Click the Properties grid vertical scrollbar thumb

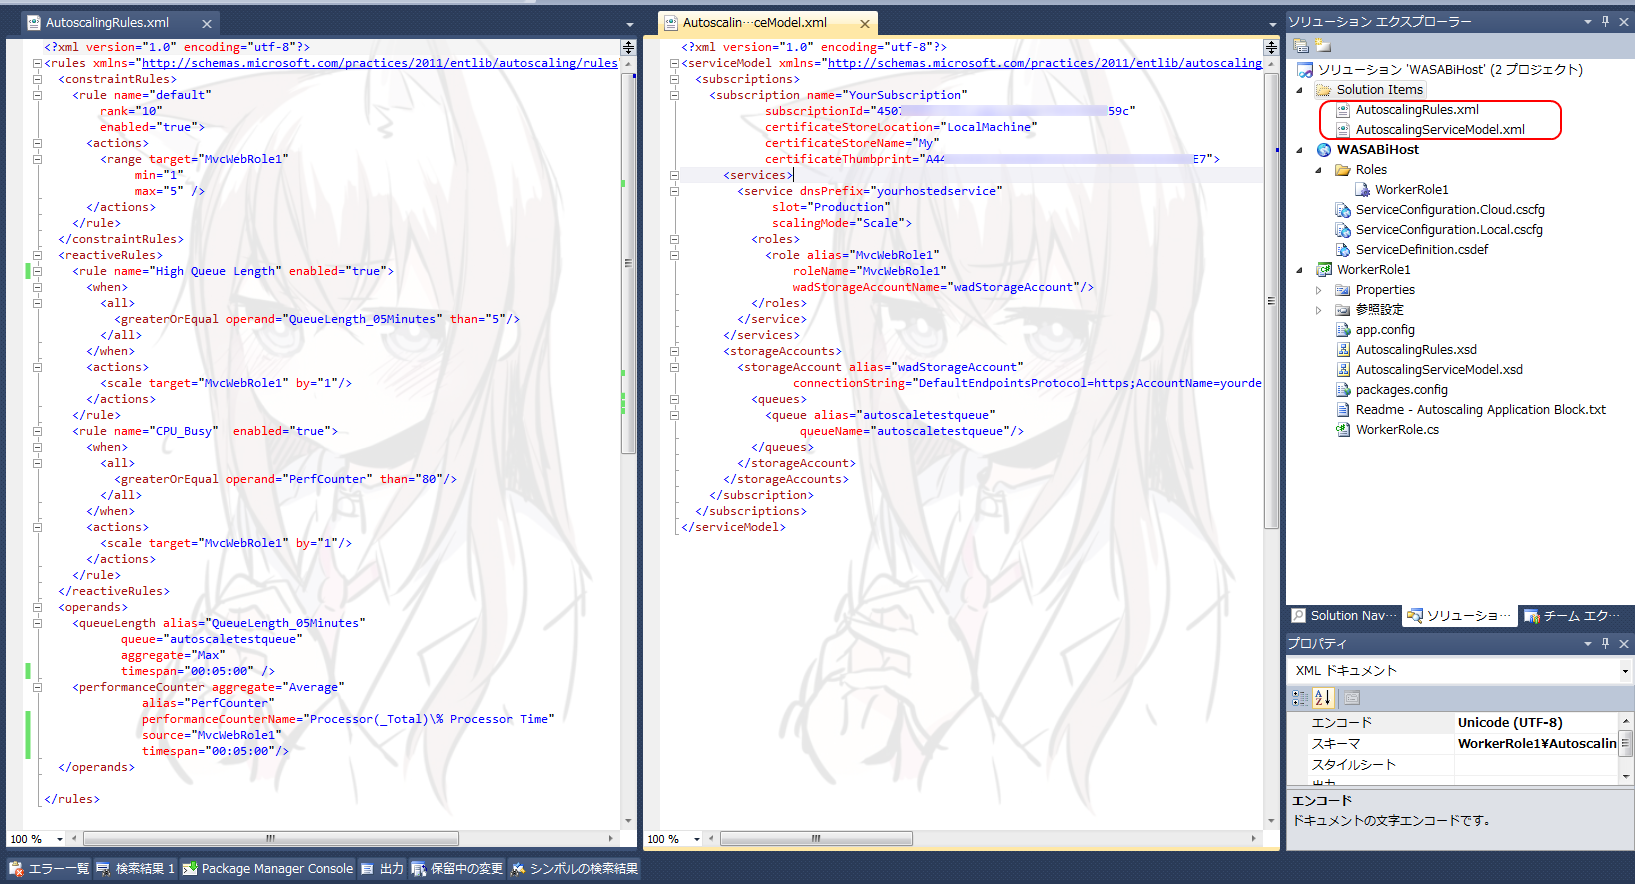coord(1625,743)
